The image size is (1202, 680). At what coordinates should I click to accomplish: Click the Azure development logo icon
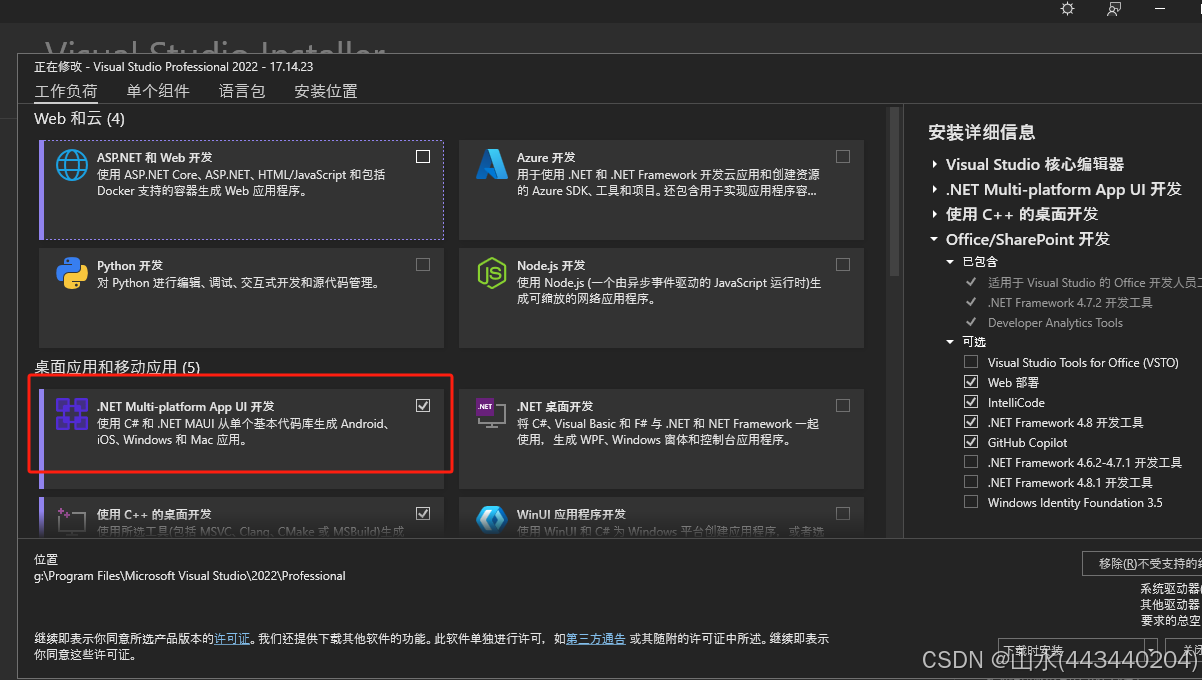492,165
